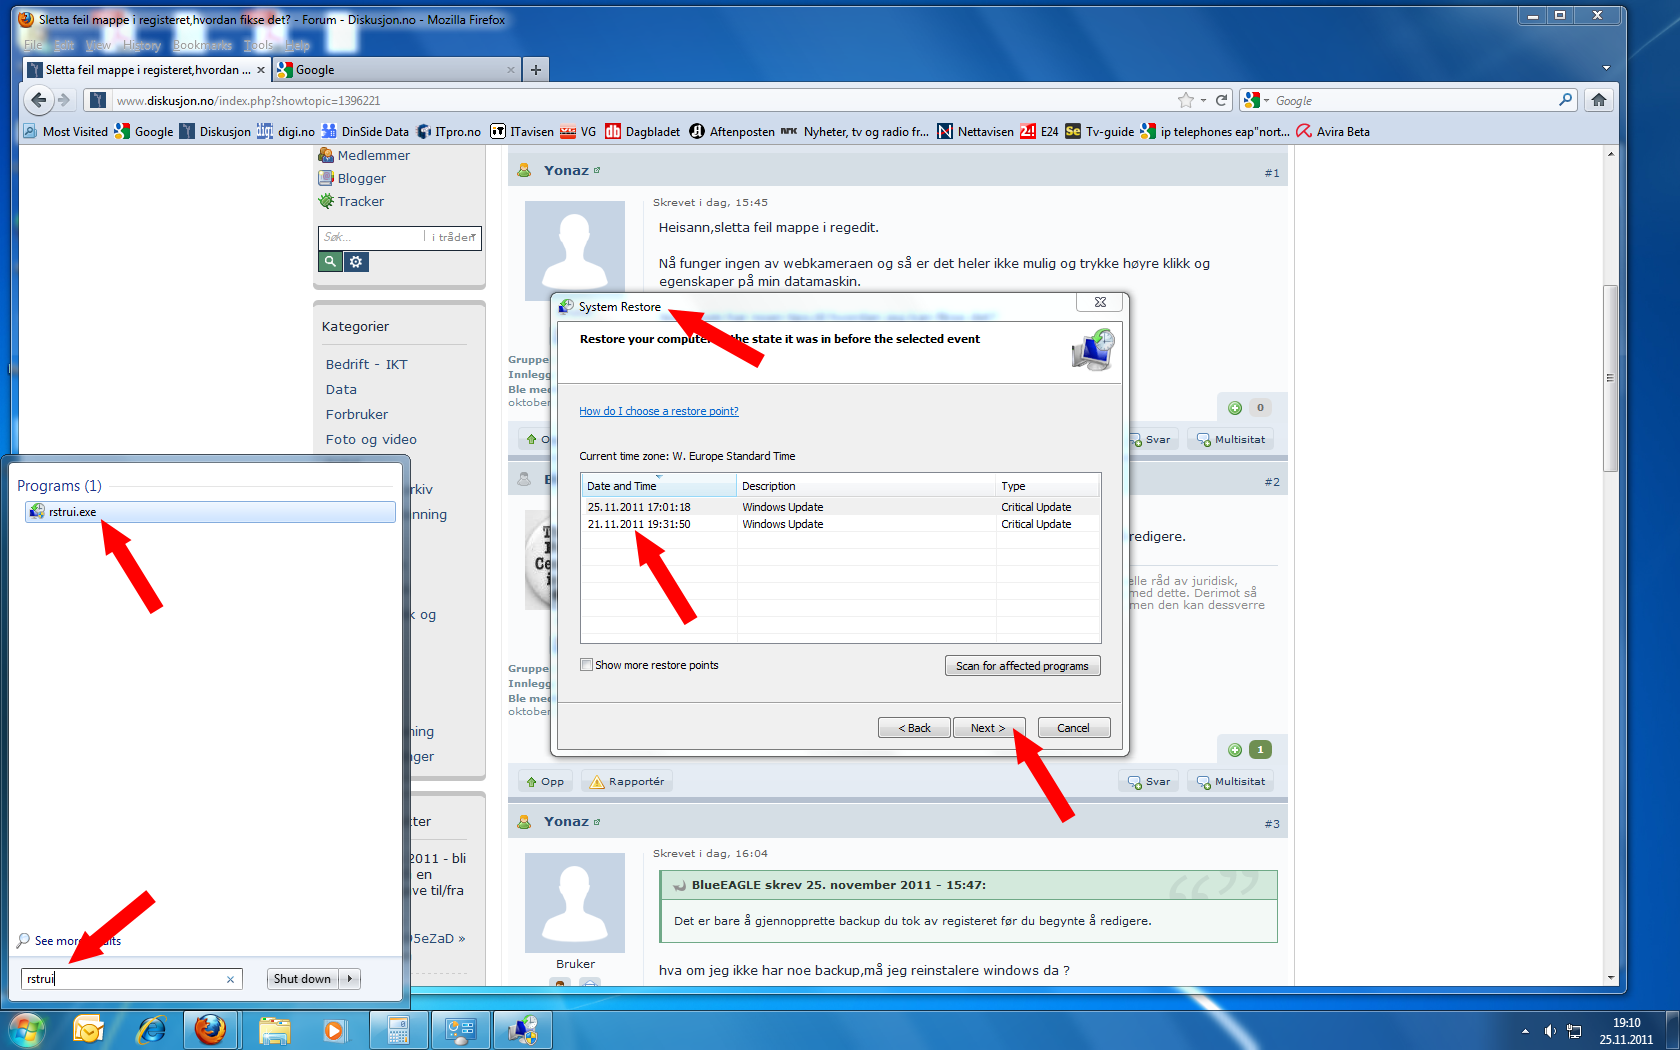Launch Internet Explorer from taskbar
Screen dimensions: 1680x1050
click(150, 1030)
